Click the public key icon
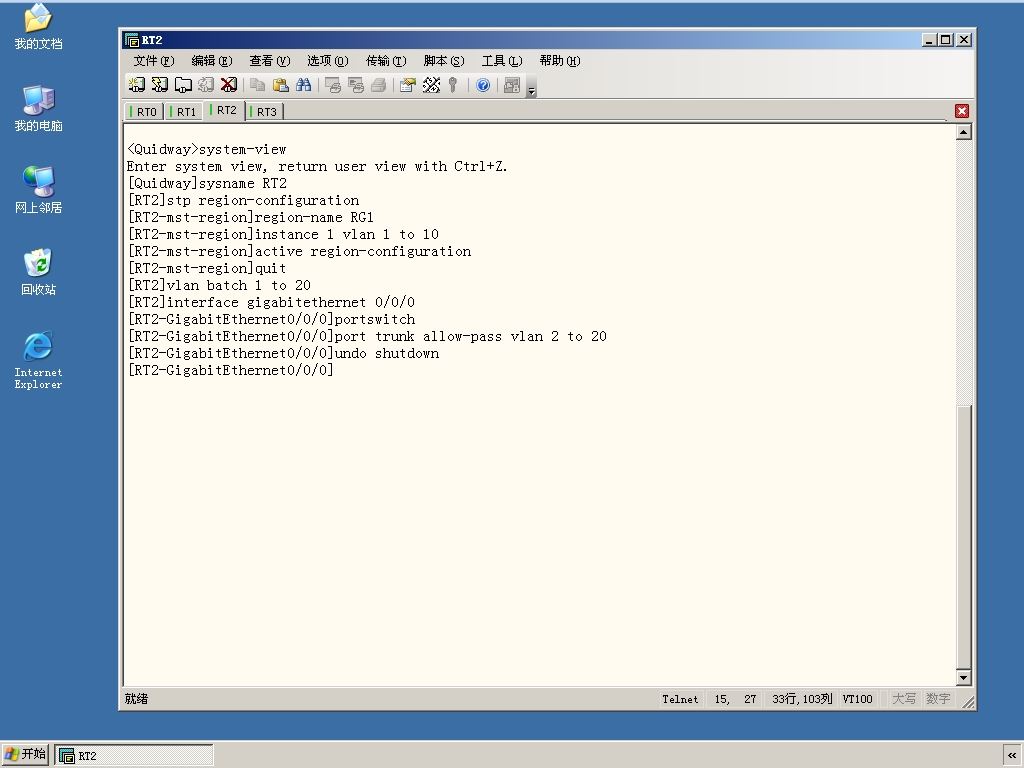This screenshot has width=1024, height=768. (x=453, y=85)
